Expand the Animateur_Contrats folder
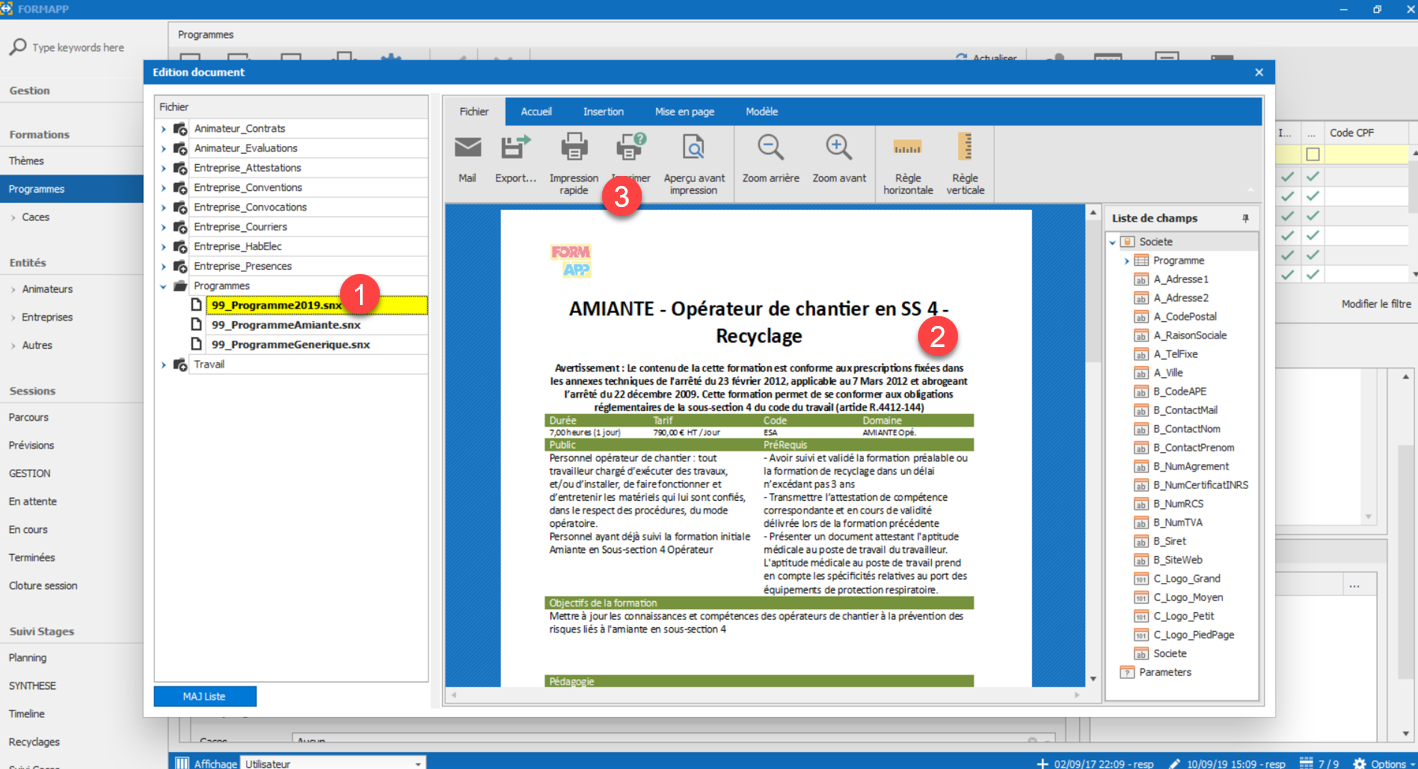This screenshot has width=1418, height=769. click(x=164, y=129)
